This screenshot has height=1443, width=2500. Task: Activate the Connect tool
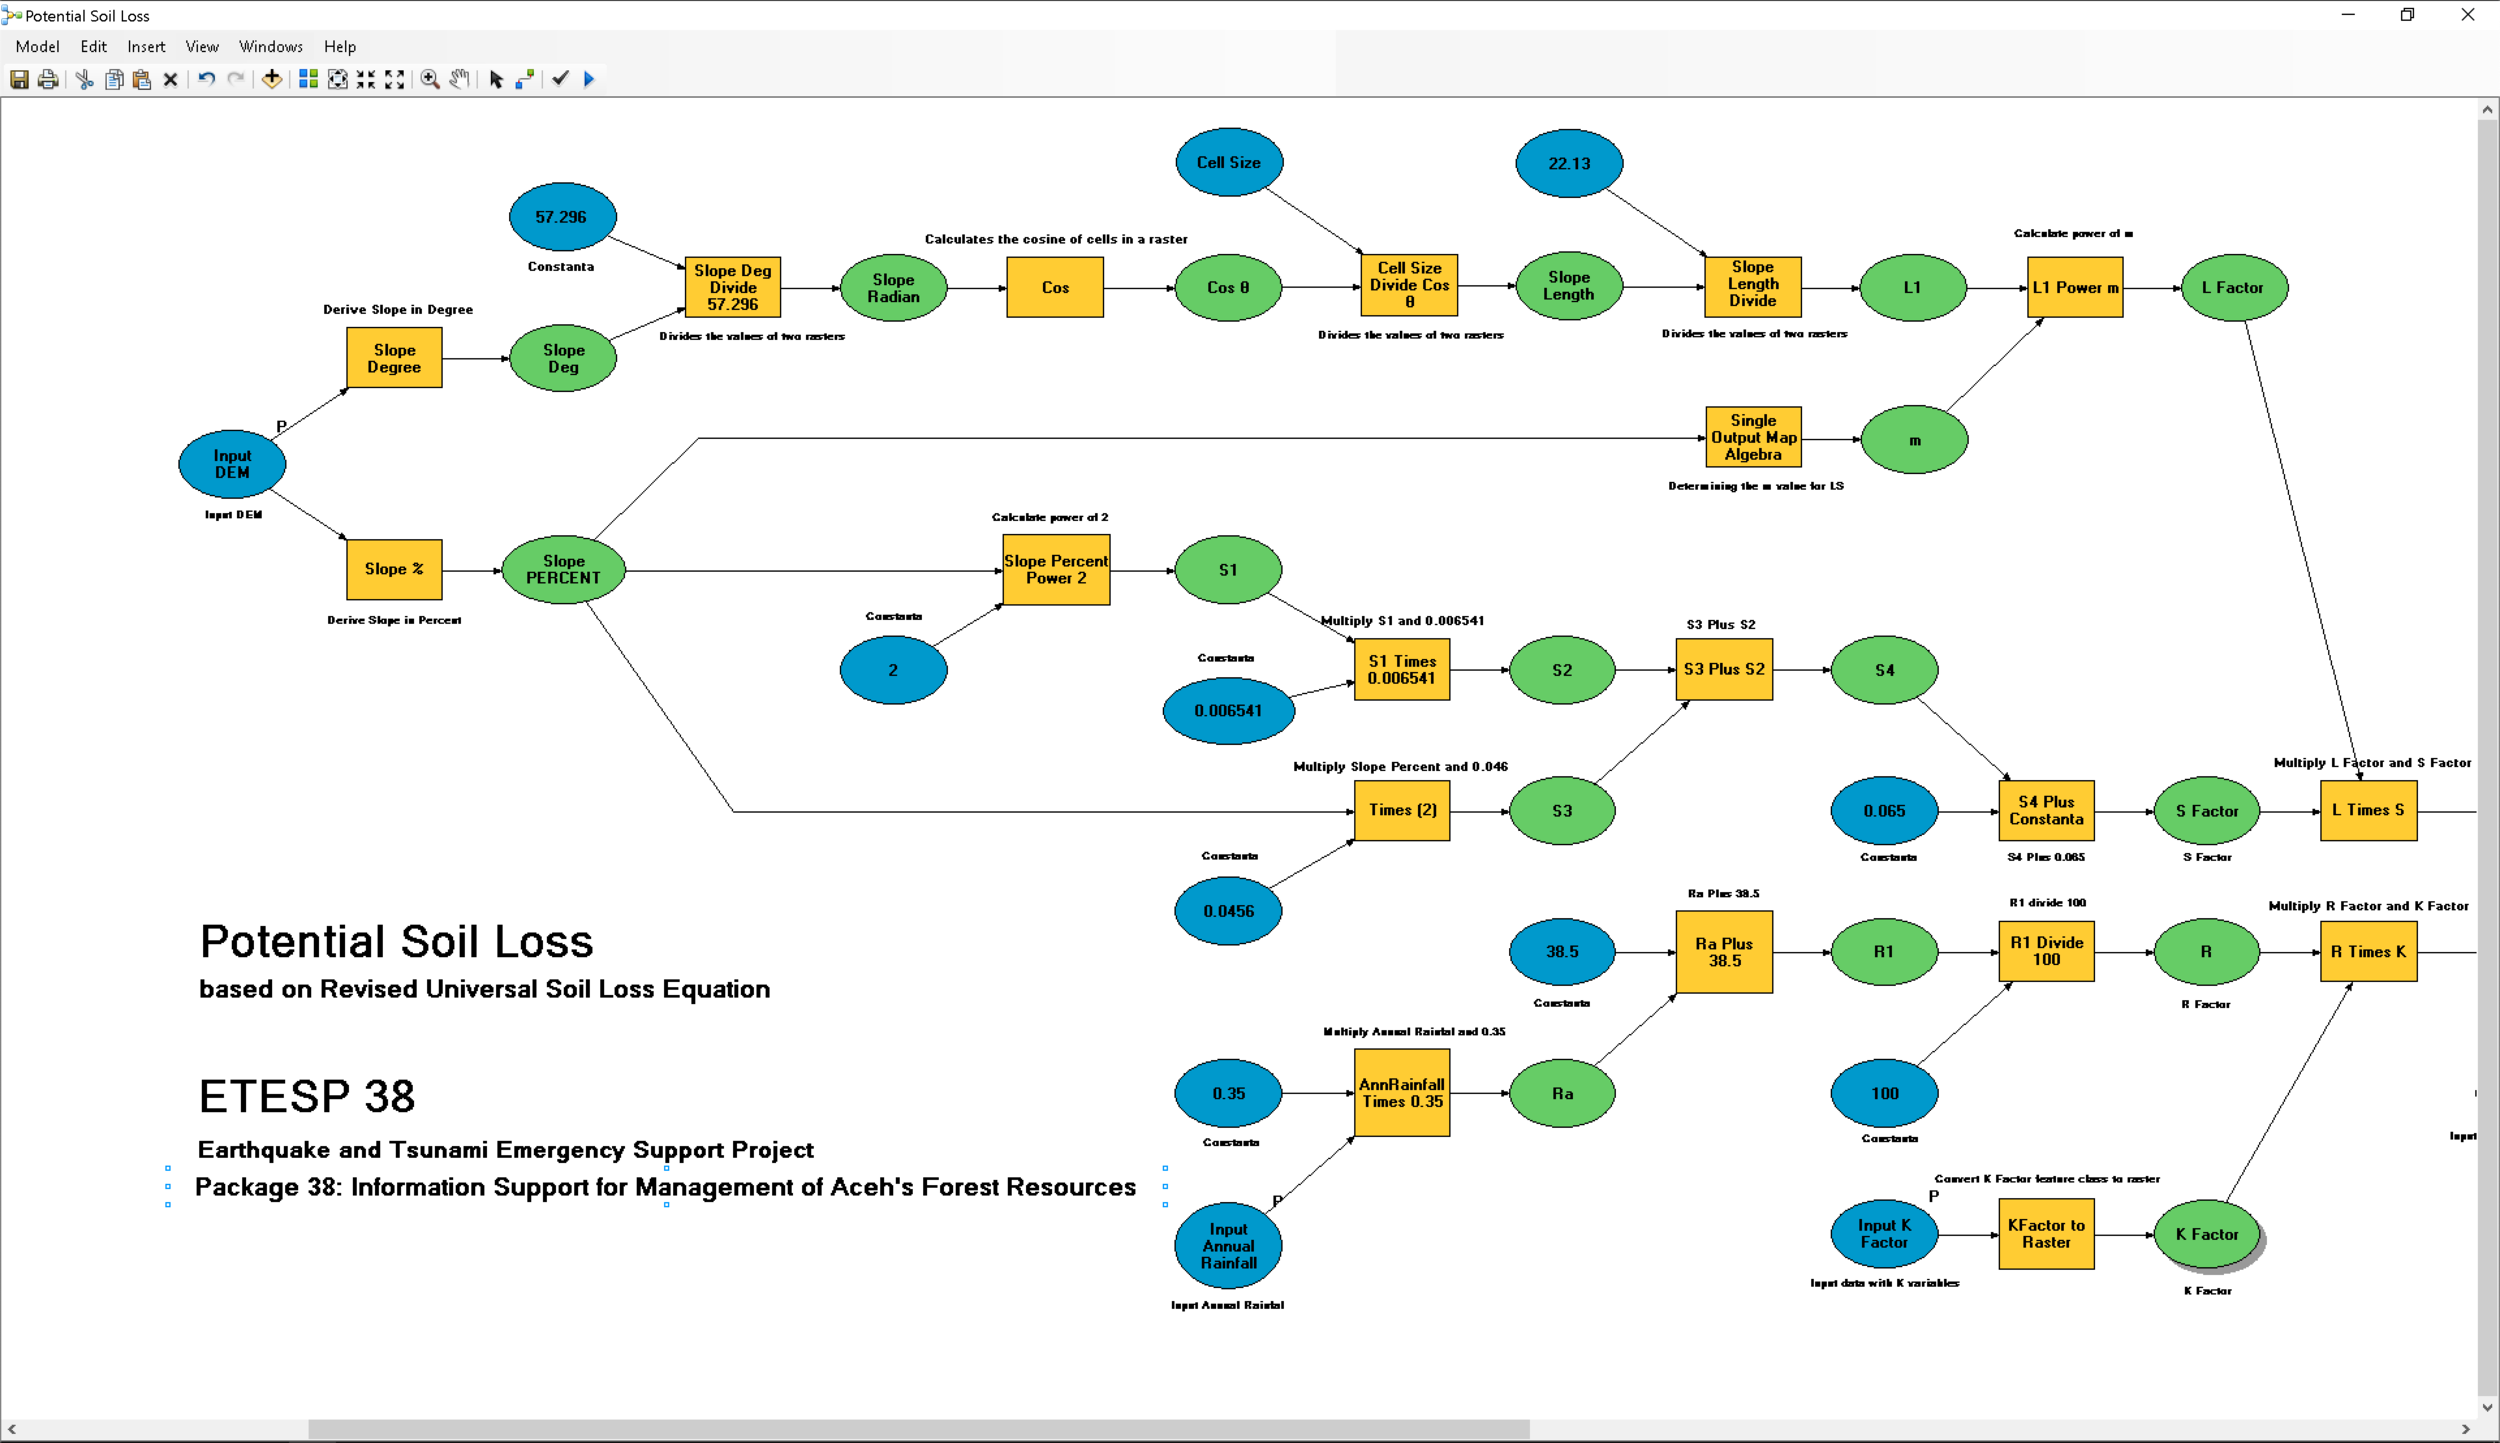pos(525,79)
